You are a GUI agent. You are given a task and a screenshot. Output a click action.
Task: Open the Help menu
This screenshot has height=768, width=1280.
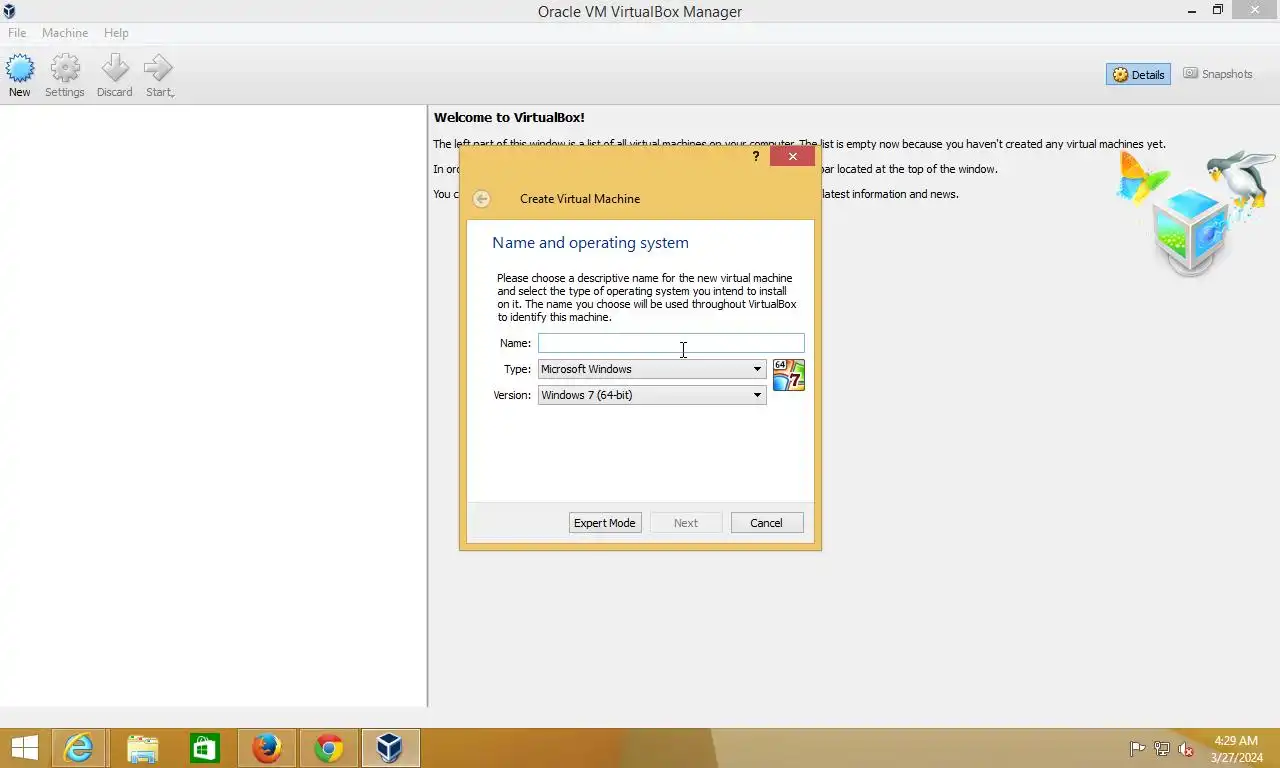click(x=116, y=33)
